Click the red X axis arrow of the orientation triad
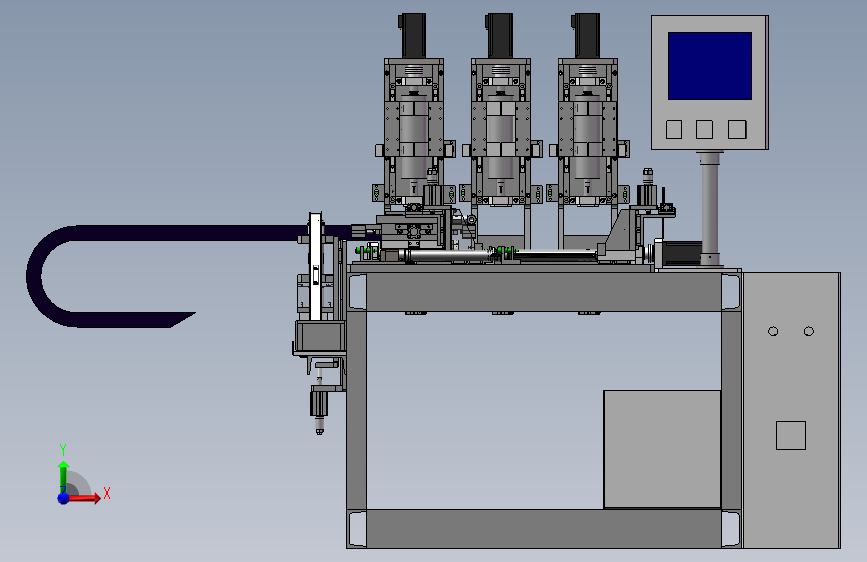 tap(85, 498)
